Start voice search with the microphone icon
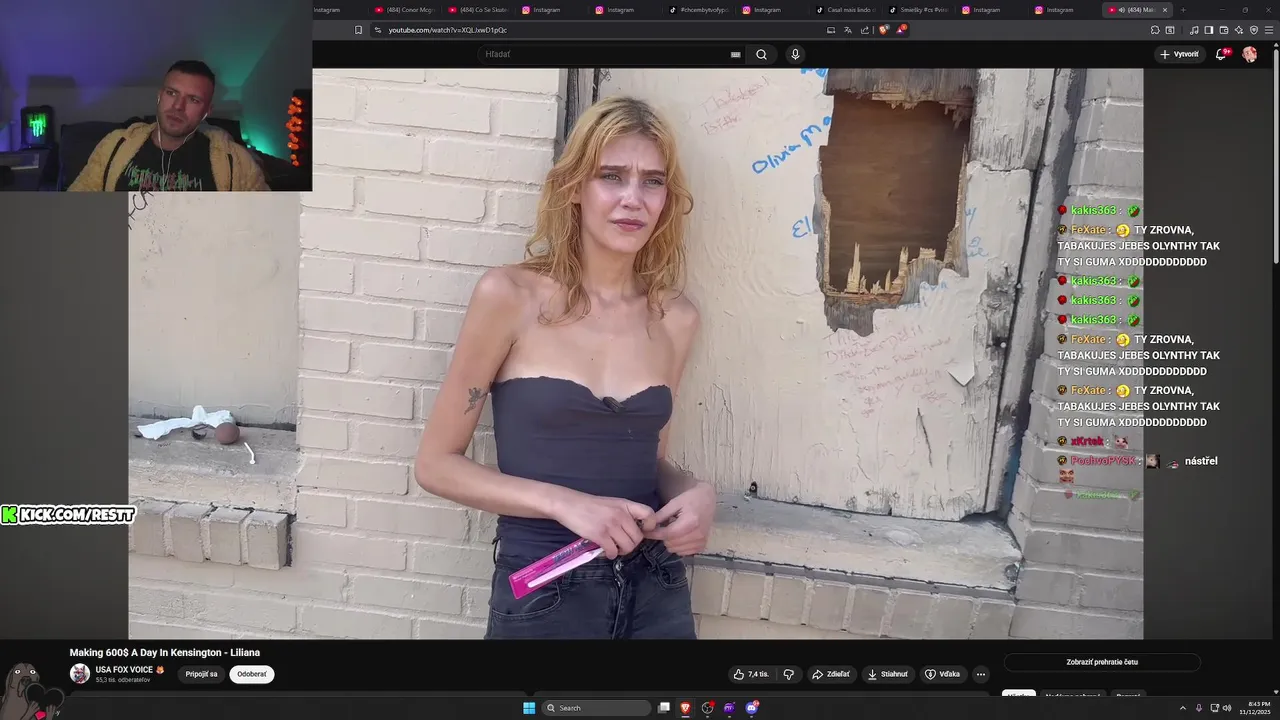The width and height of the screenshot is (1280, 720). click(795, 54)
